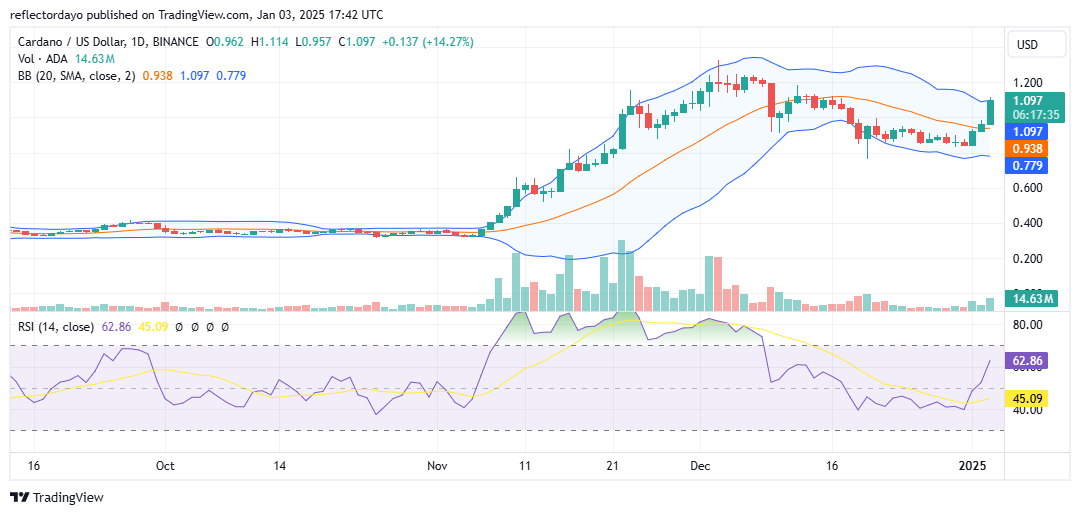Click the open price value O0.962
This screenshot has width=1080, height=515.
pos(227,42)
